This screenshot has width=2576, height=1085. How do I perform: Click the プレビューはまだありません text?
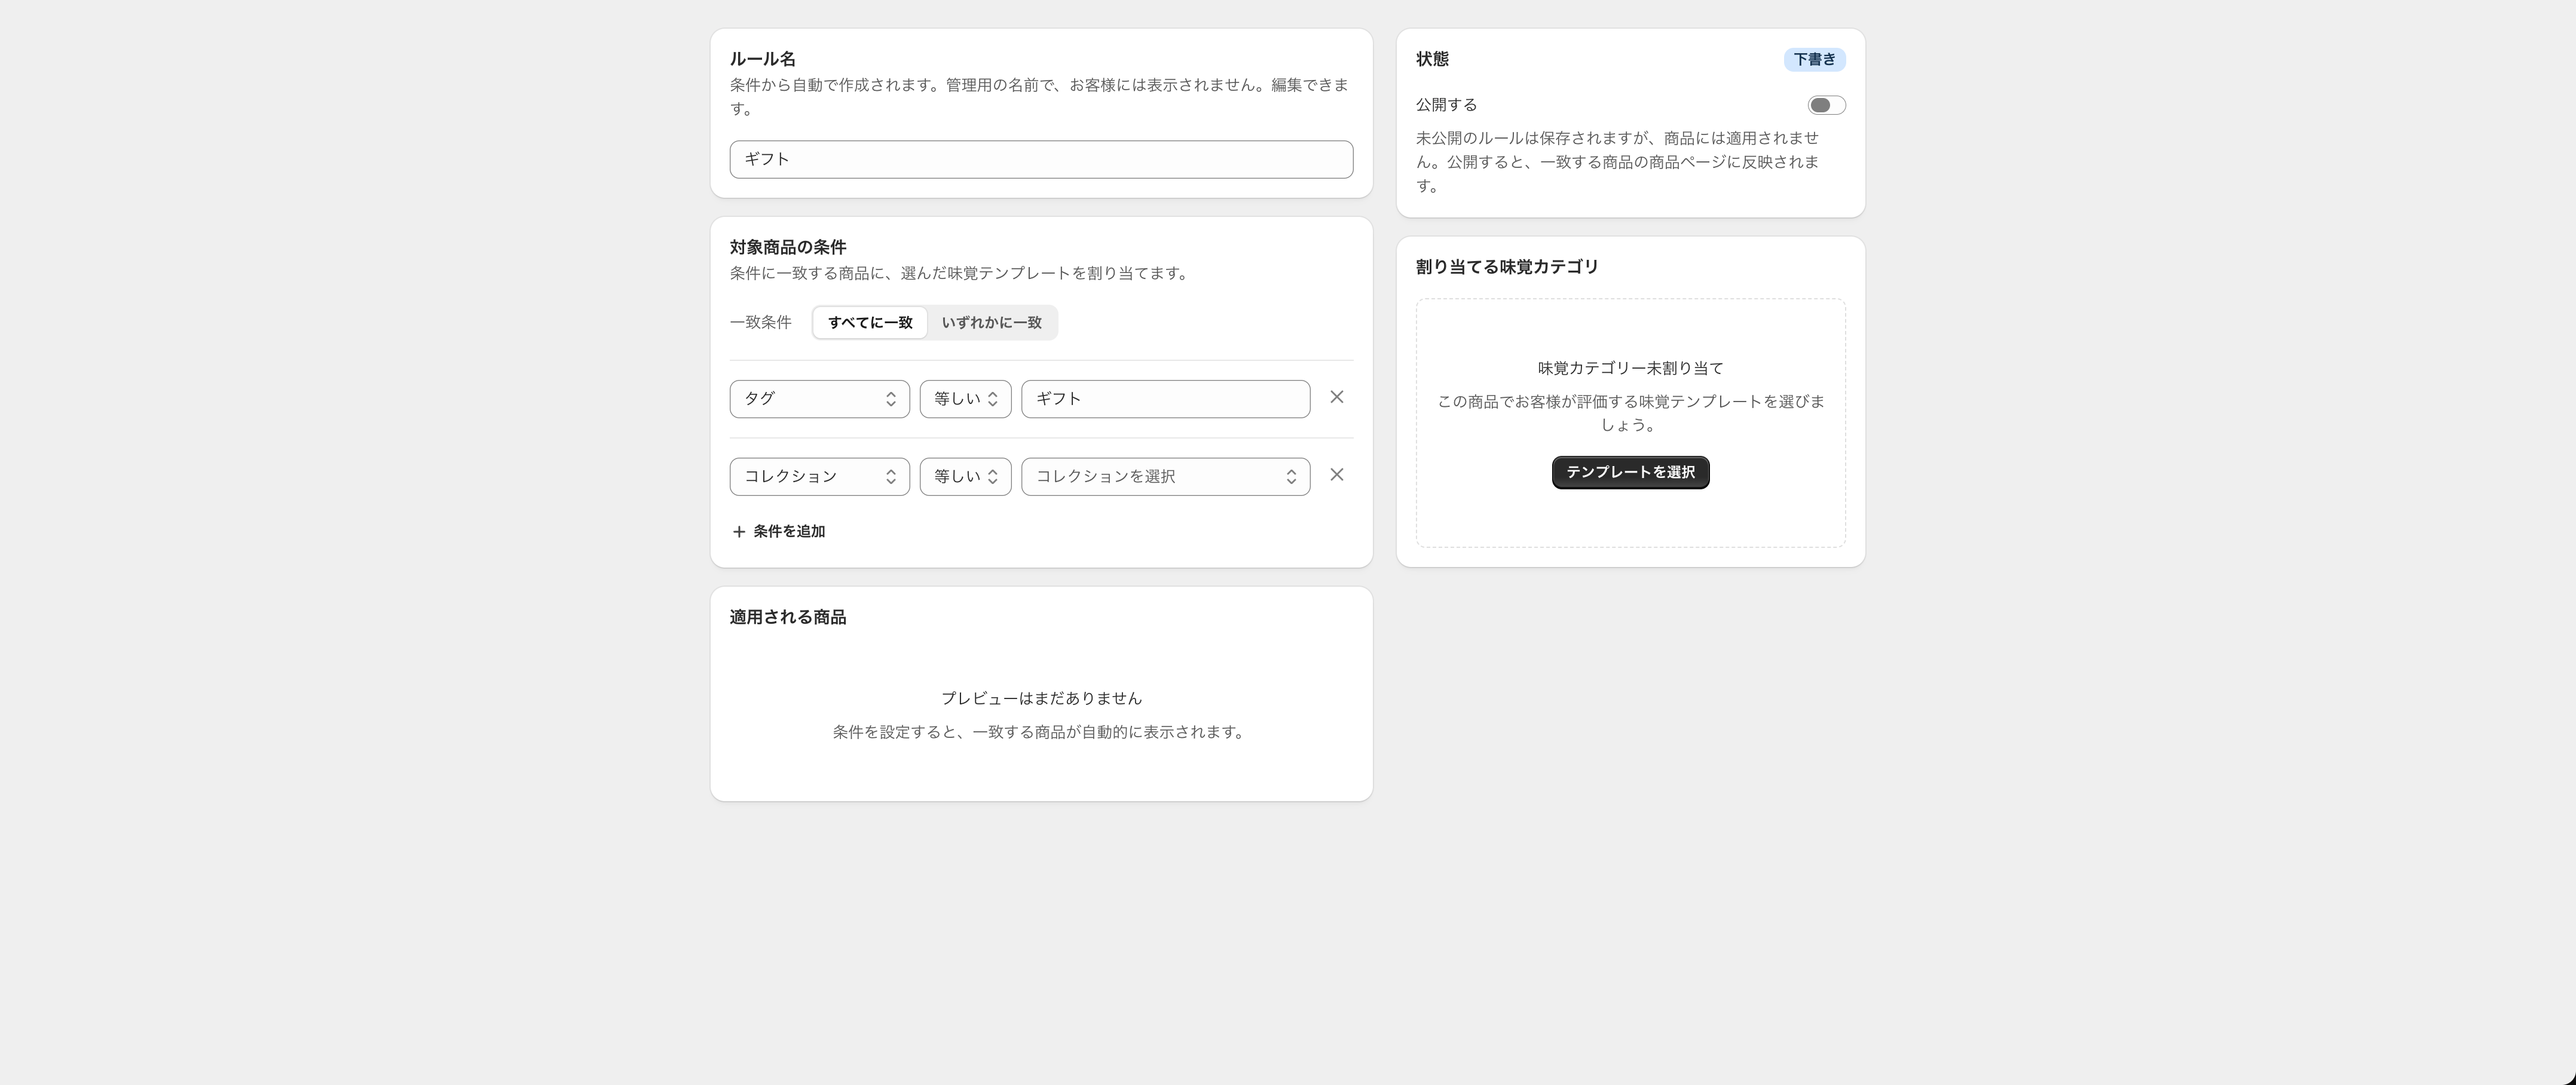[x=1041, y=699]
